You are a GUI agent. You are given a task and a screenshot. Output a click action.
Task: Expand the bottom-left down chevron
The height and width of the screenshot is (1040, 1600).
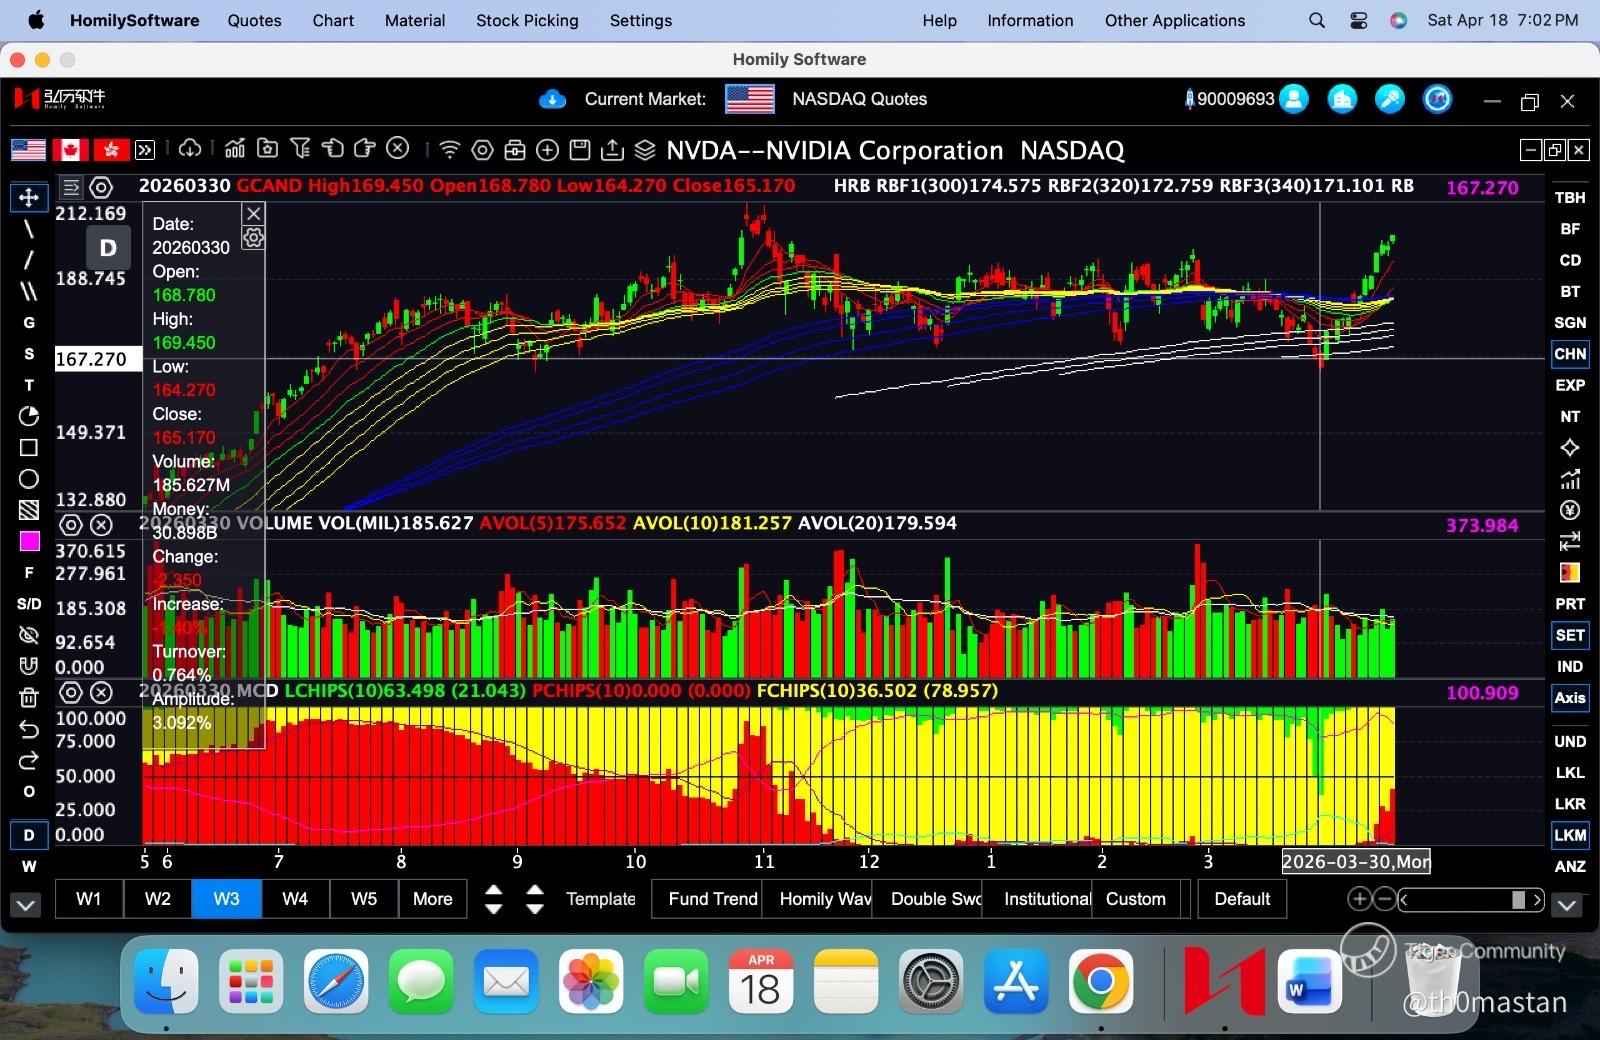click(26, 905)
